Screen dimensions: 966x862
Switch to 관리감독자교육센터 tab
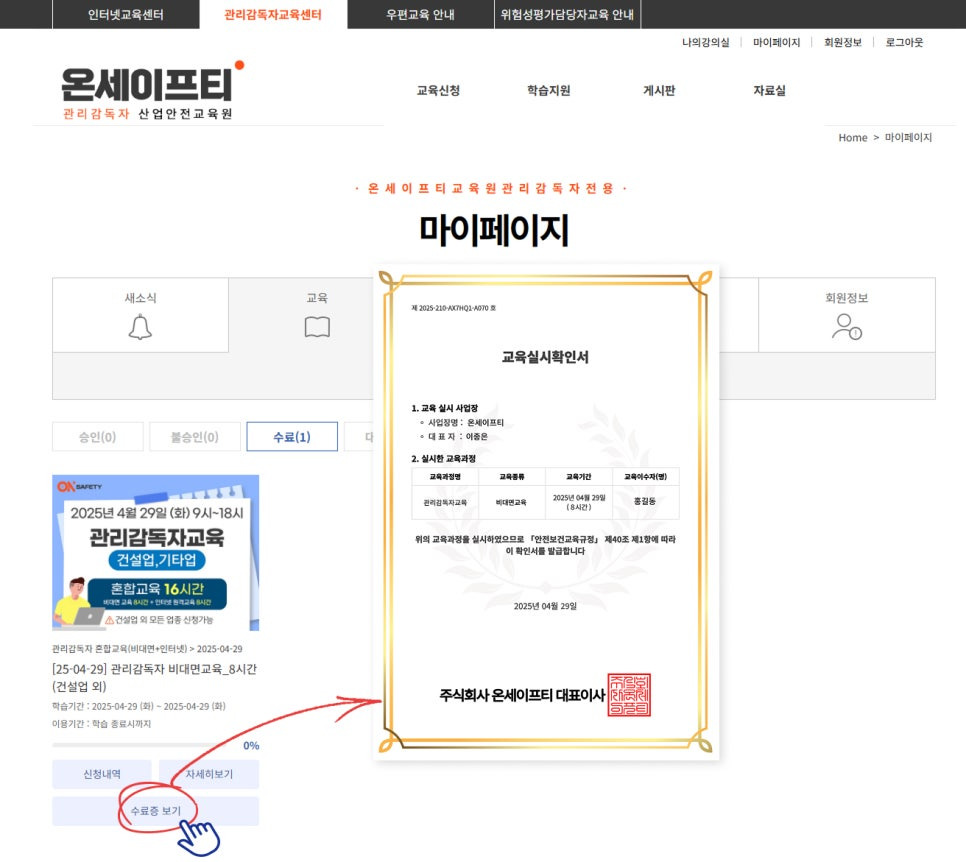tap(273, 14)
